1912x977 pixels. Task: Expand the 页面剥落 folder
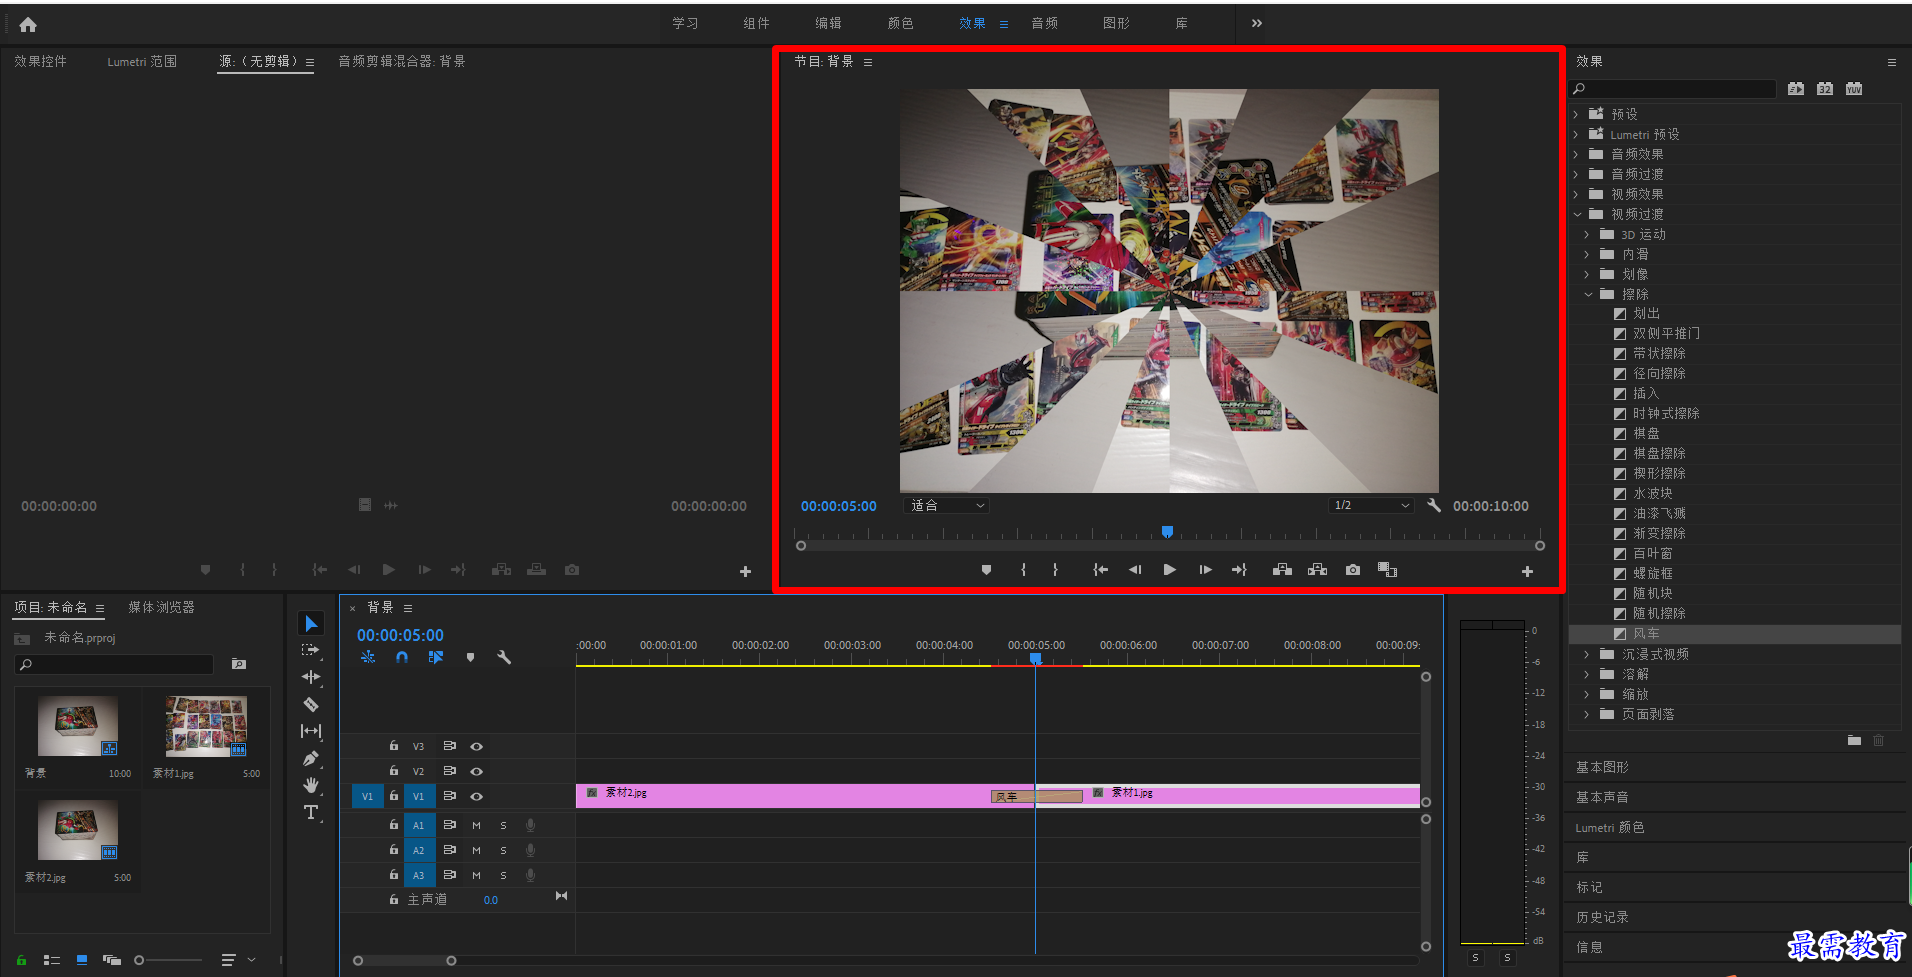[1588, 714]
